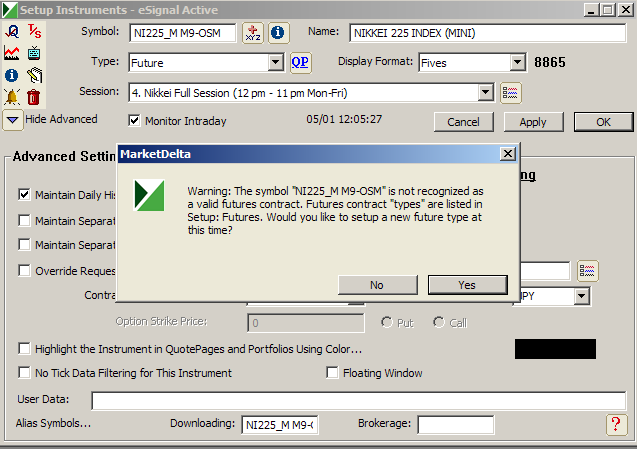637x449 pixels.
Task: Click the red question mark help icon
Action: click(x=616, y=425)
